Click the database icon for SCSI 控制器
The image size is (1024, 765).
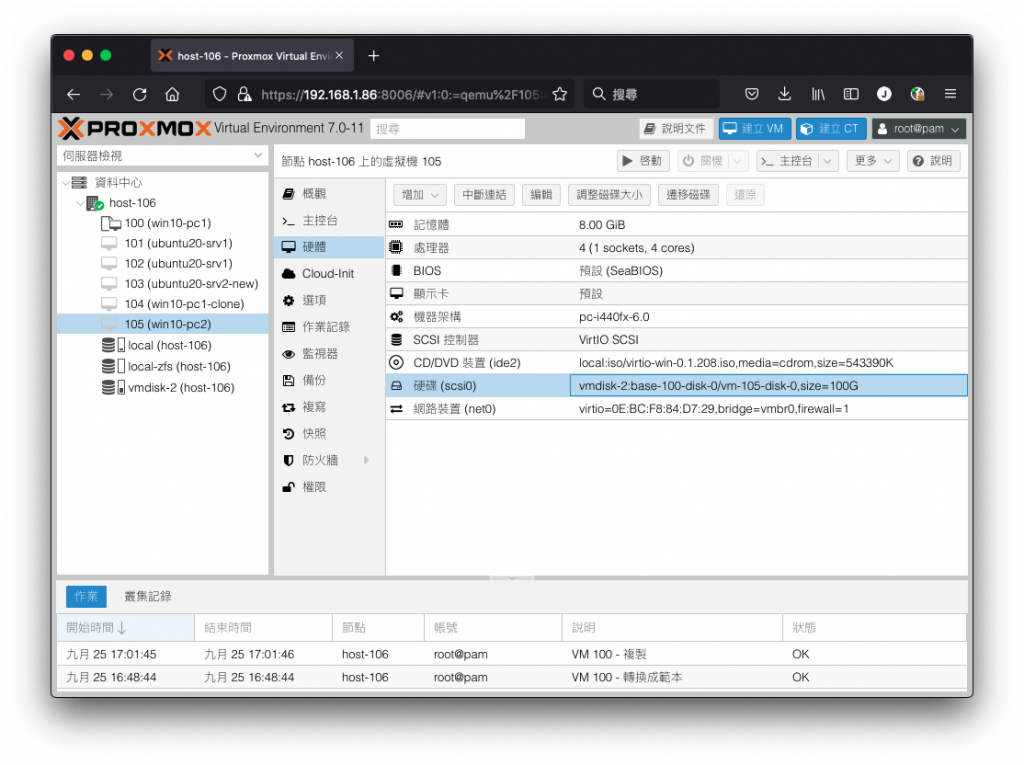(x=396, y=339)
